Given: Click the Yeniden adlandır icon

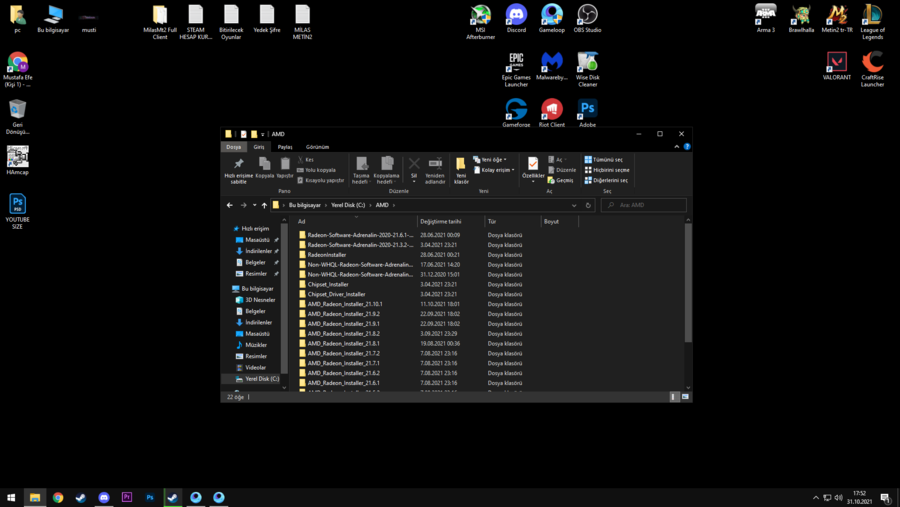Looking at the screenshot, I should pos(435,164).
